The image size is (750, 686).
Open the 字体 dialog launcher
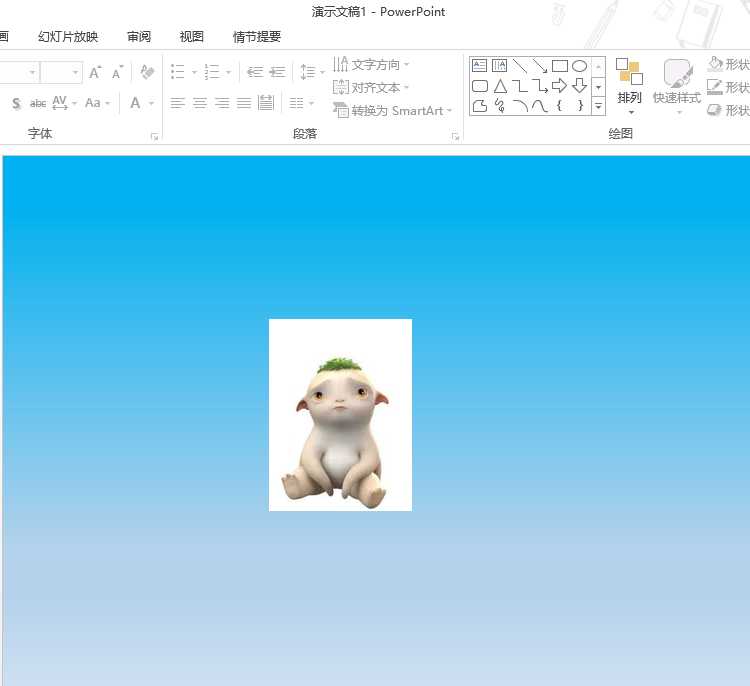tap(154, 137)
